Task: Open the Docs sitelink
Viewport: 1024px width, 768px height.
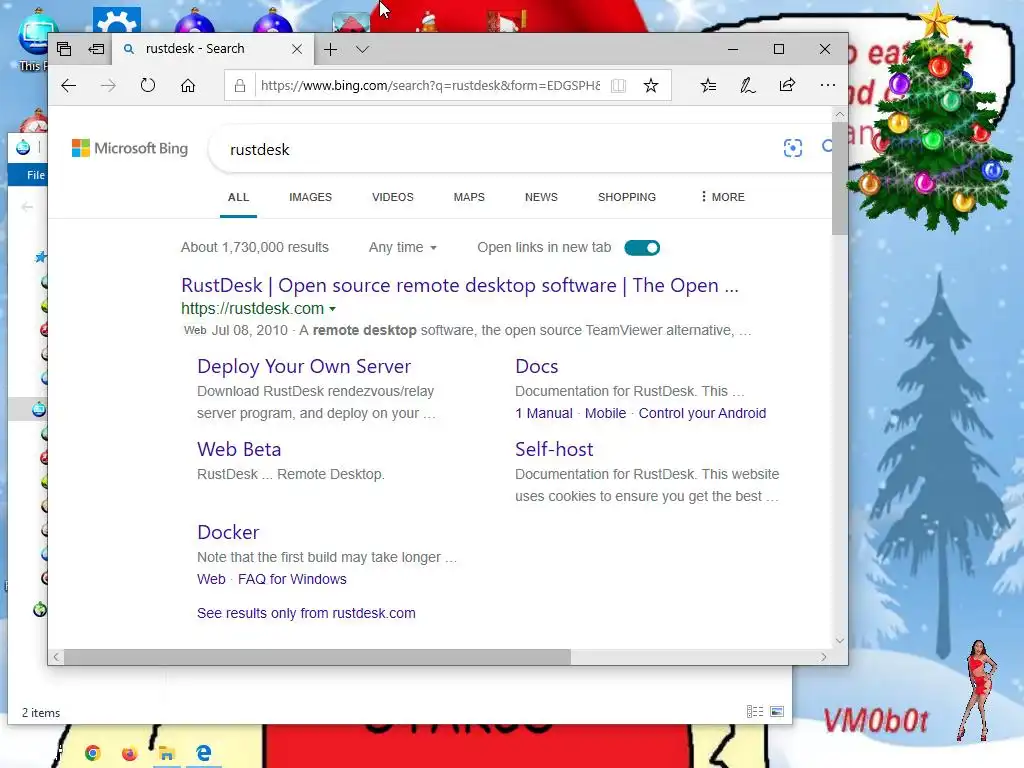Action: point(536,366)
